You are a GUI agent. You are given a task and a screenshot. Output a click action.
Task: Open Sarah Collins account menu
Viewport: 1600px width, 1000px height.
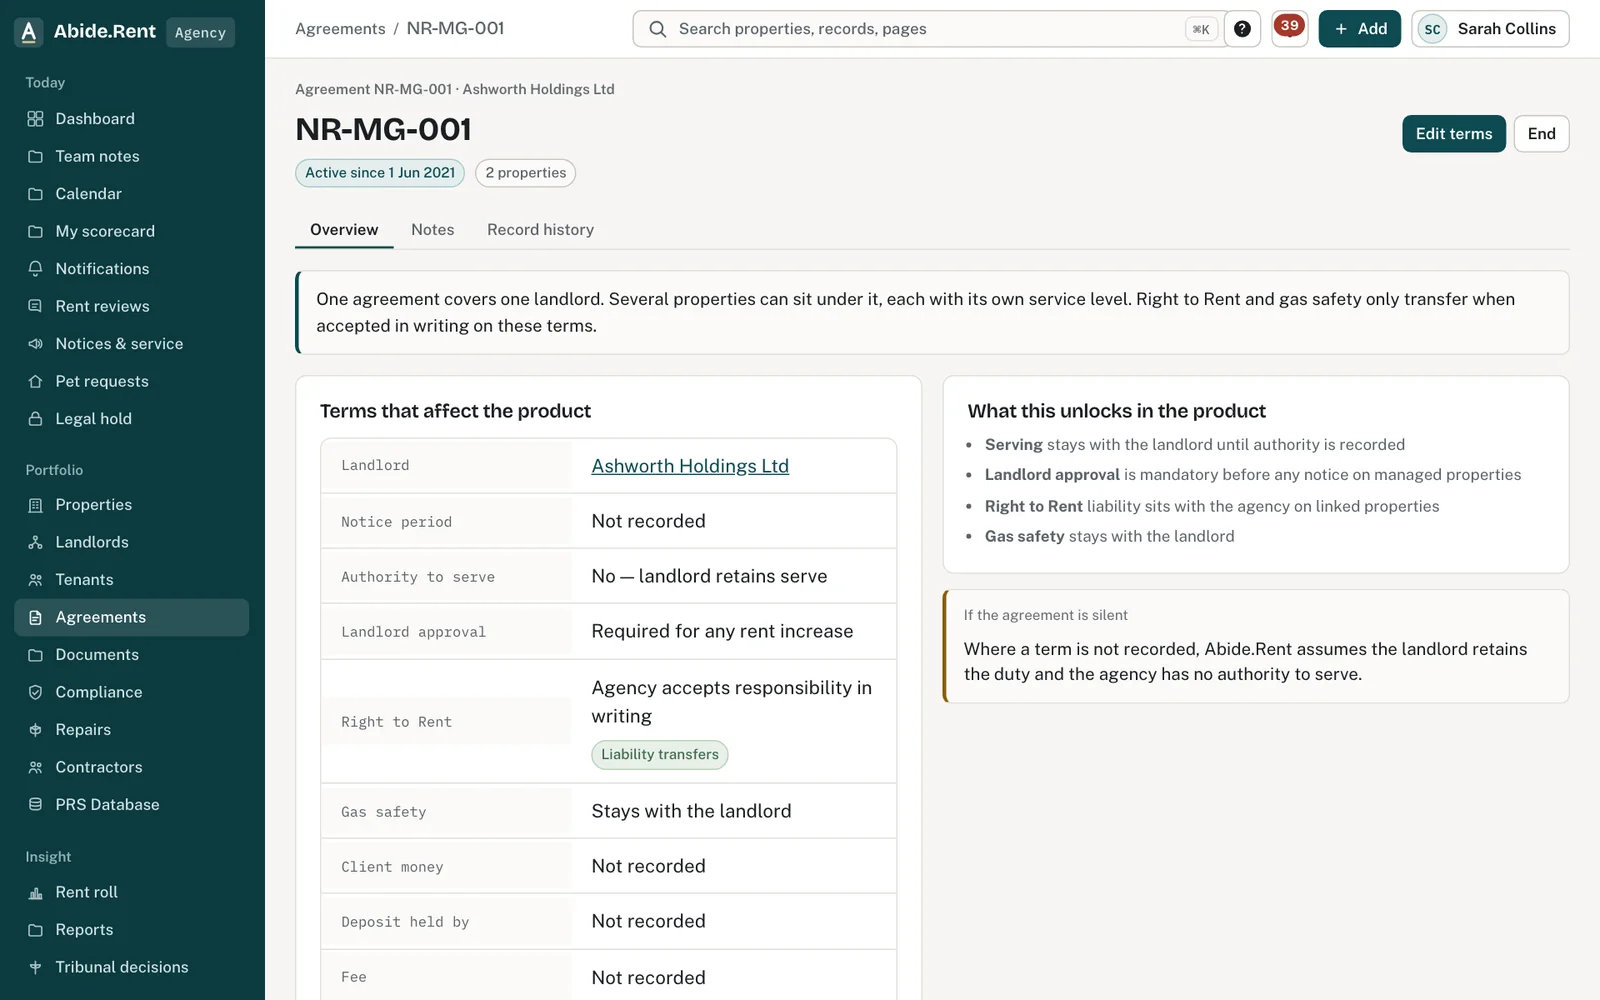click(x=1490, y=29)
